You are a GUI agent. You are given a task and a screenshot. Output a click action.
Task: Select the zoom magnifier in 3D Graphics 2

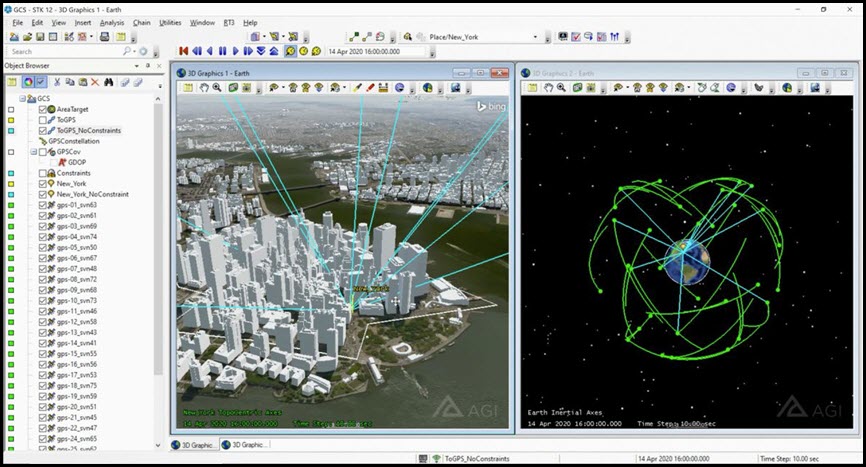[x=562, y=88]
